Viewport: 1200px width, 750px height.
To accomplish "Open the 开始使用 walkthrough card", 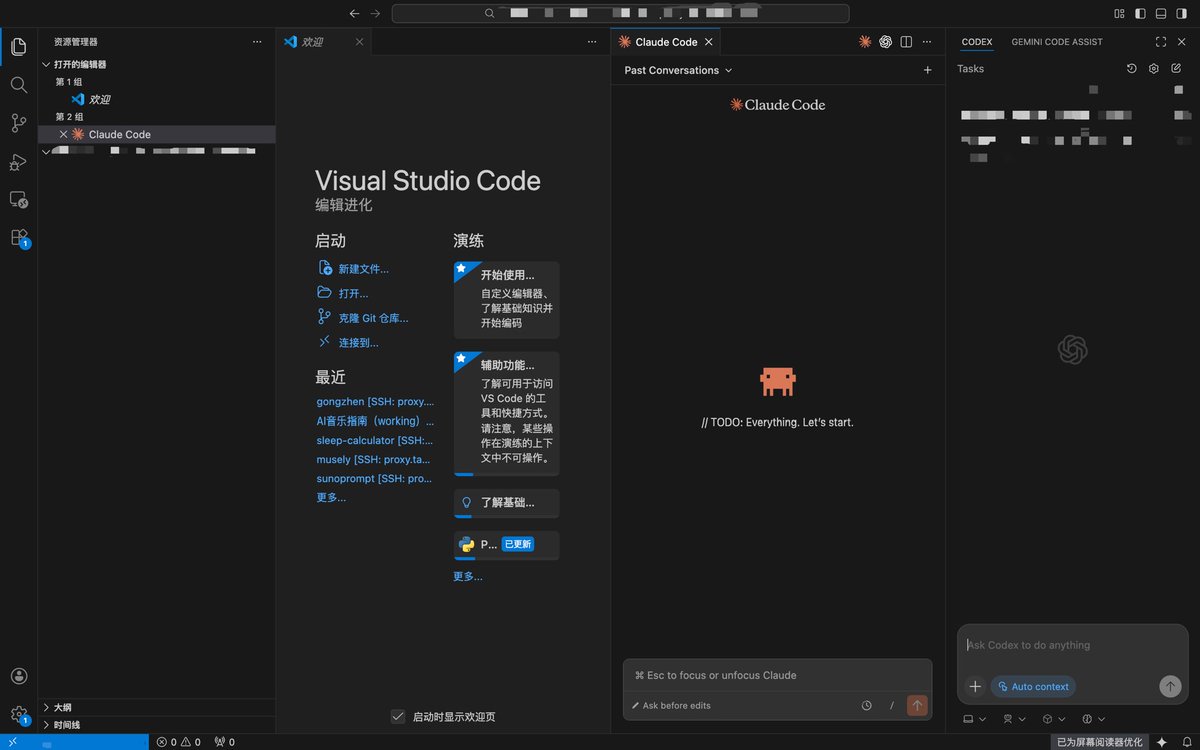I will 506,300.
